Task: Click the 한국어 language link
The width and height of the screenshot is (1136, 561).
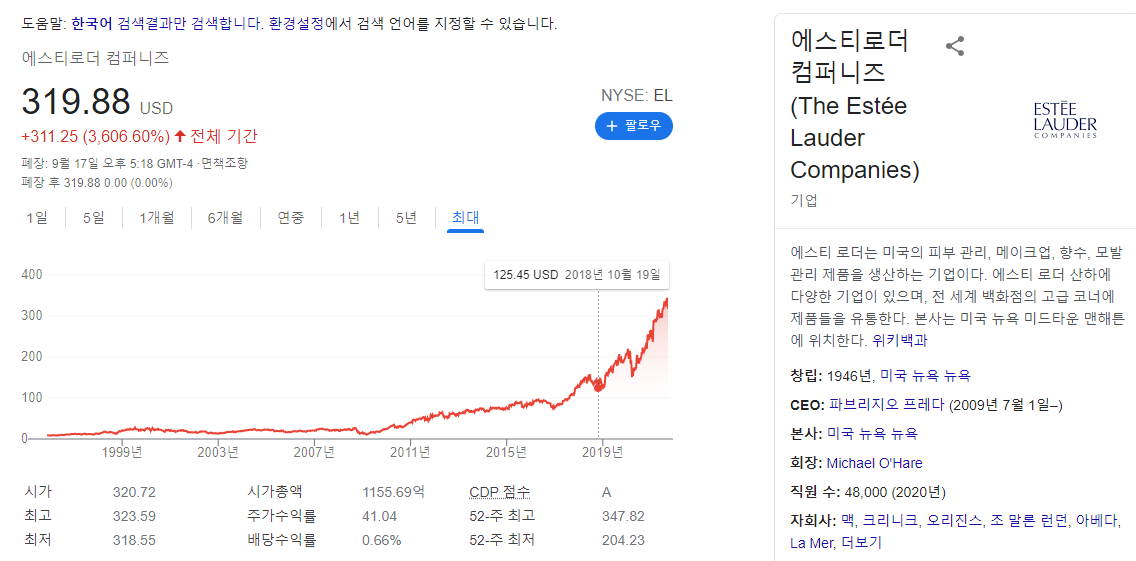Action: pos(92,23)
